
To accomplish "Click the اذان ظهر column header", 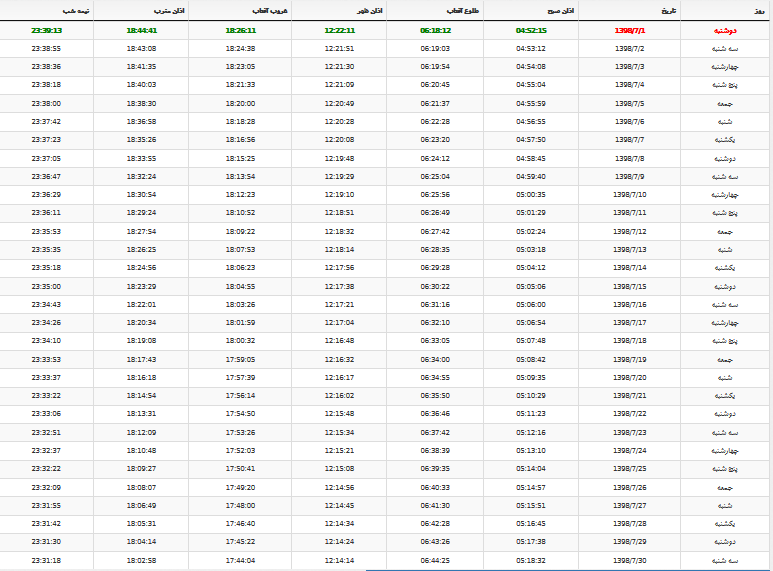I will pyautogui.click(x=370, y=11).
